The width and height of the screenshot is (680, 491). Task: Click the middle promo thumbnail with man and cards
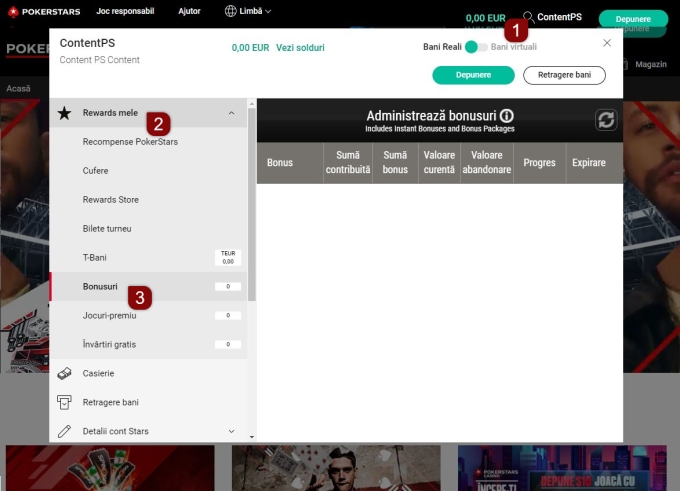(x=336, y=468)
